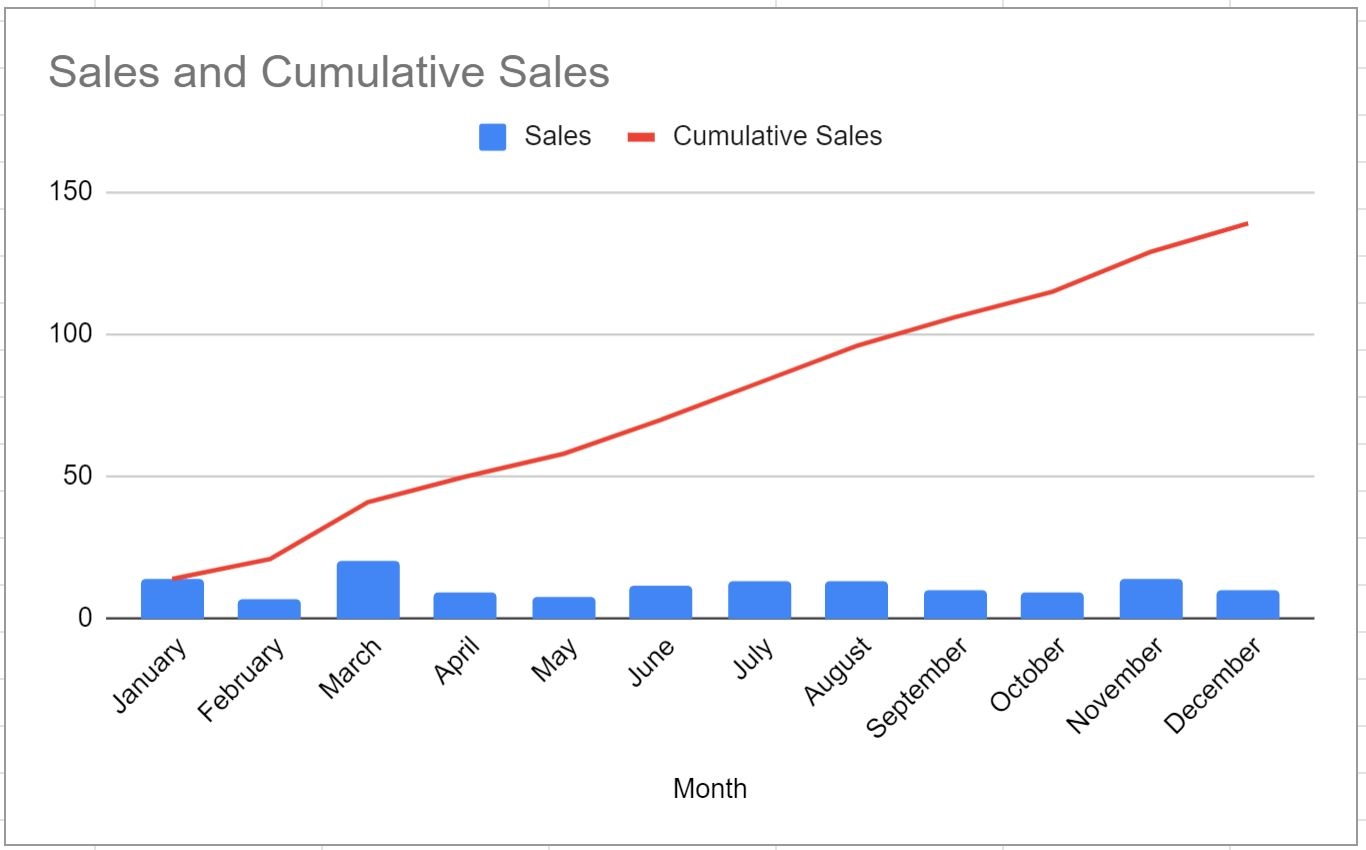Image resolution: width=1366 pixels, height=850 pixels.
Task: Click the February sales bar
Action: click(x=269, y=609)
